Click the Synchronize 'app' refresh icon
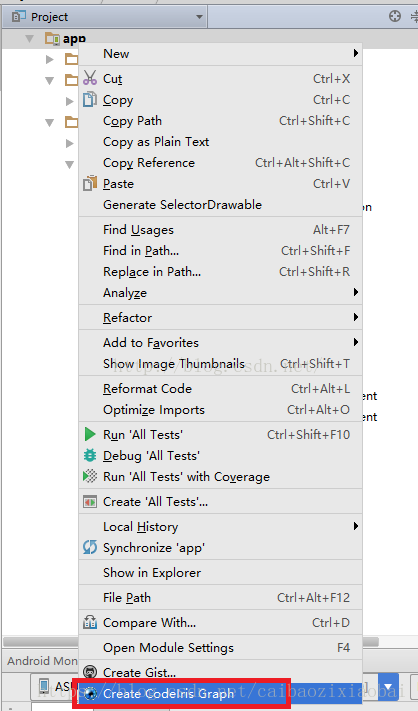This screenshot has width=418, height=711. pyautogui.click(x=90, y=547)
